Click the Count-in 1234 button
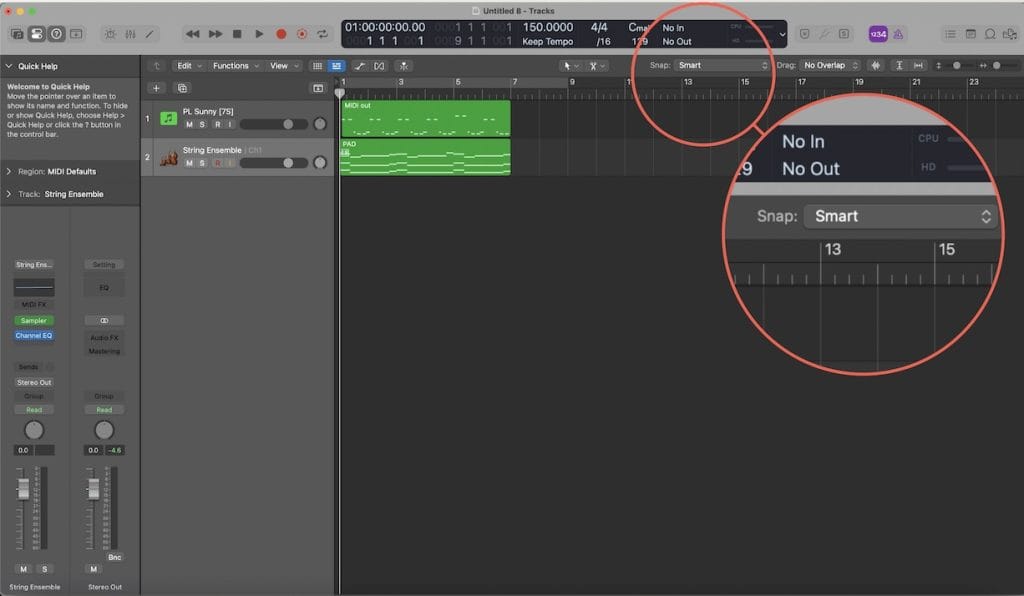The image size is (1024, 596). (877, 33)
